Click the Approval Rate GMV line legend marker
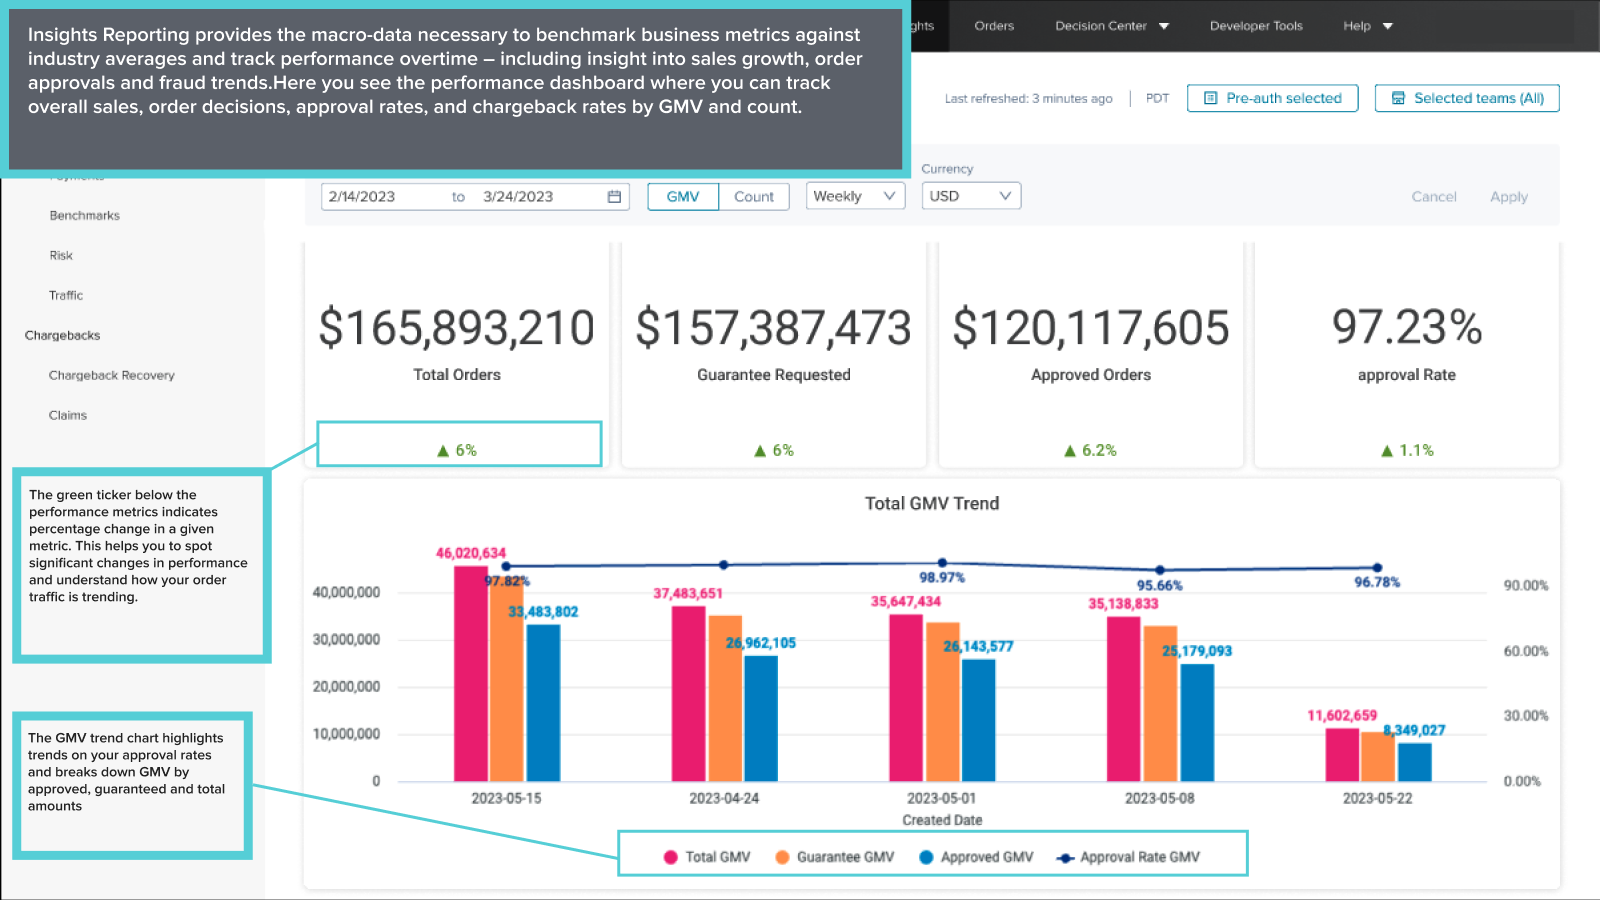 (x=1065, y=858)
